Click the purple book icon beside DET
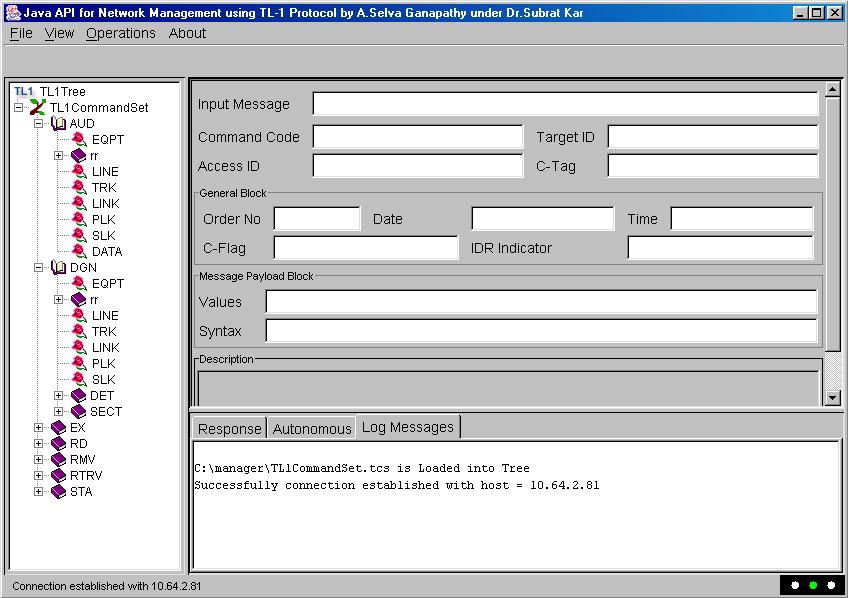 [x=78, y=396]
